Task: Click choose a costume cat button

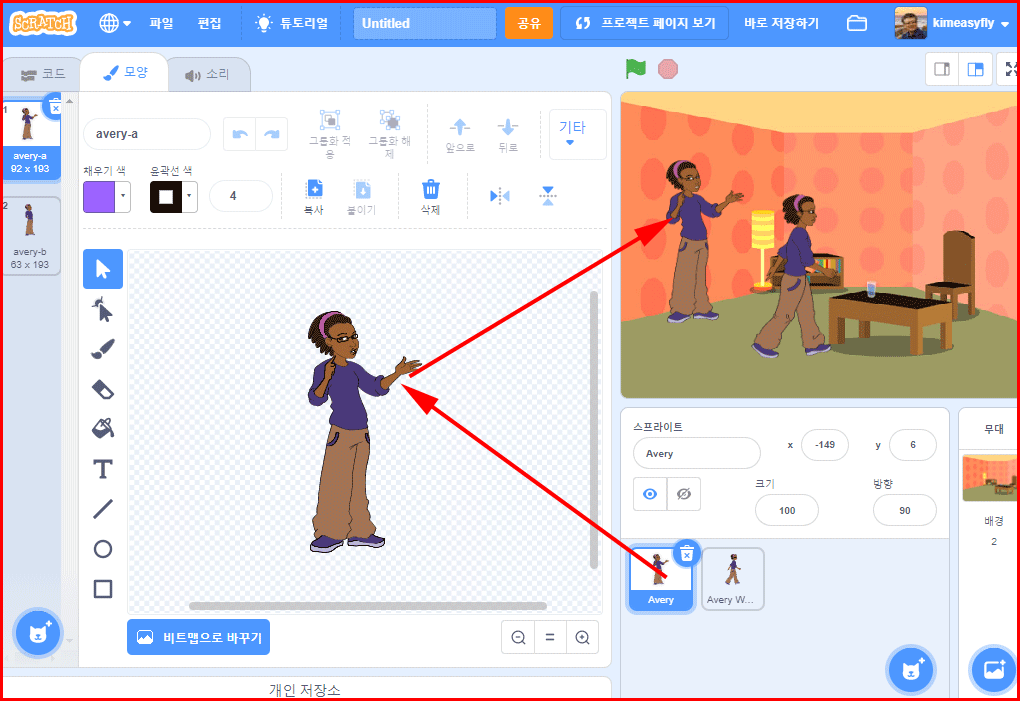Action: click(x=38, y=633)
